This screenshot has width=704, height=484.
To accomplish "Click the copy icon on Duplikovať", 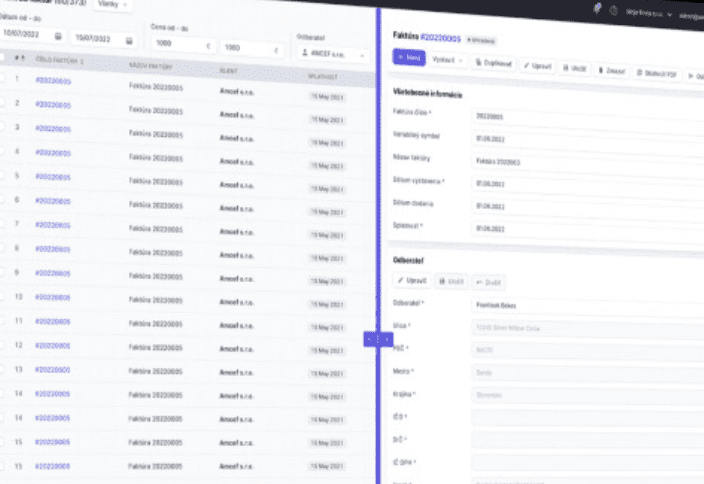I will [478, 62].
